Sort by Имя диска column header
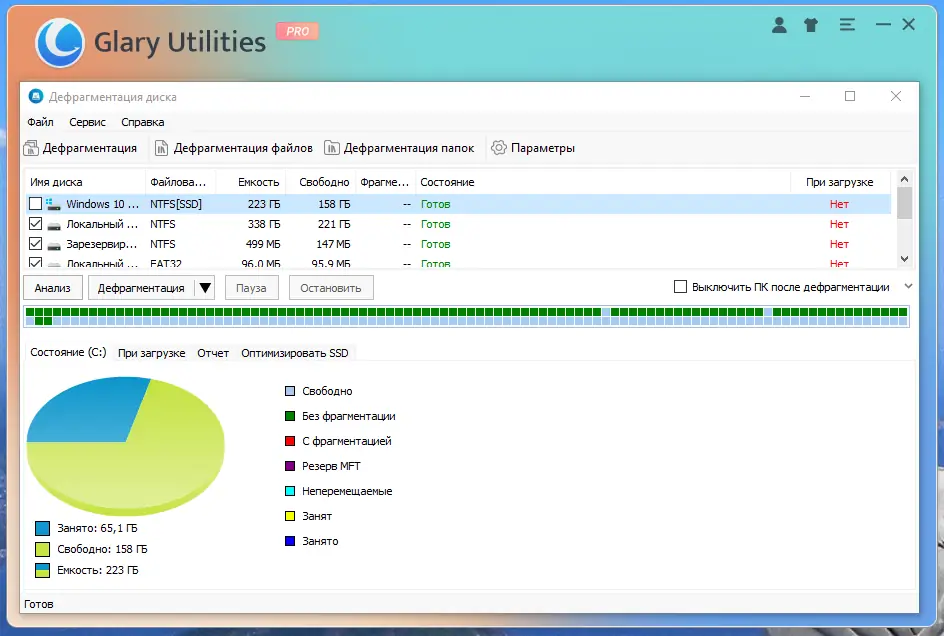The height and width of the screenshot is (636, 944). tap(85, 182)
